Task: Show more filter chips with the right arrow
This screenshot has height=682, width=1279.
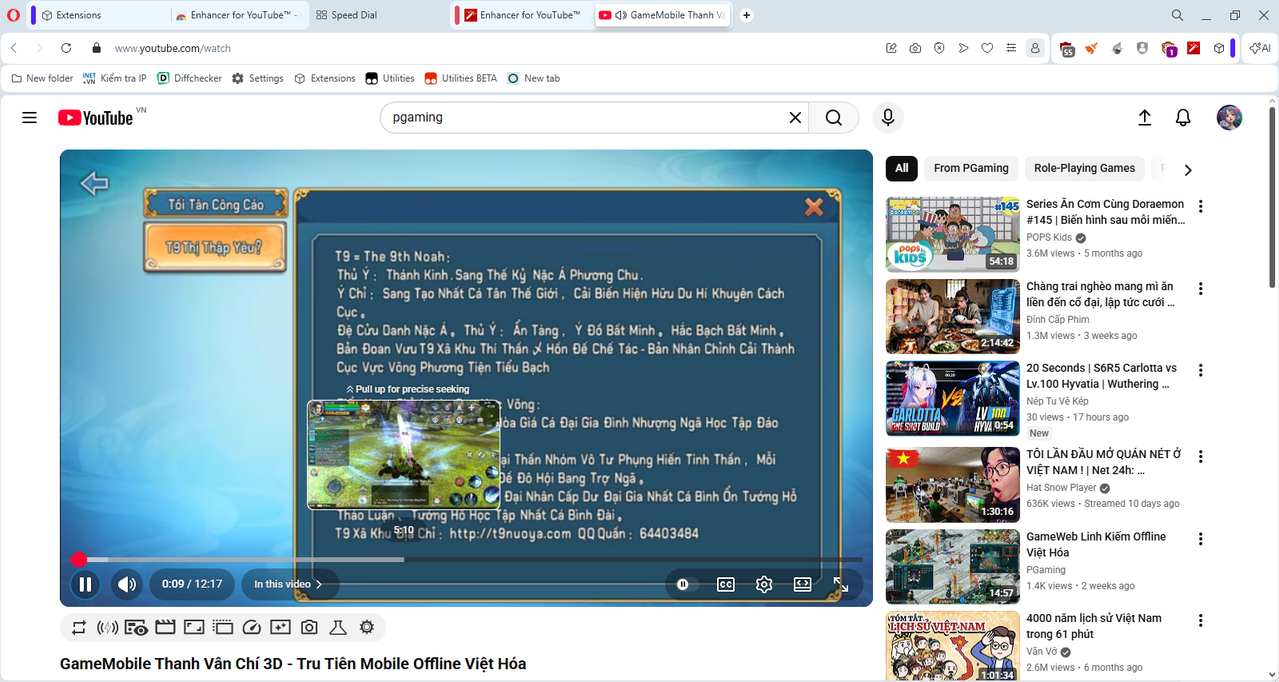Action: coord(1188,169)
